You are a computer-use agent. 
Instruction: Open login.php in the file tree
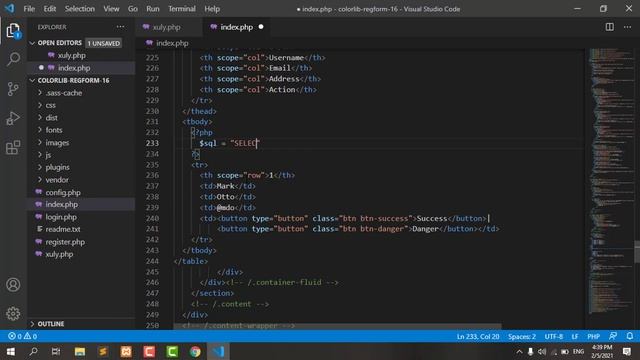pyautogui.click(x=82, y=217)
